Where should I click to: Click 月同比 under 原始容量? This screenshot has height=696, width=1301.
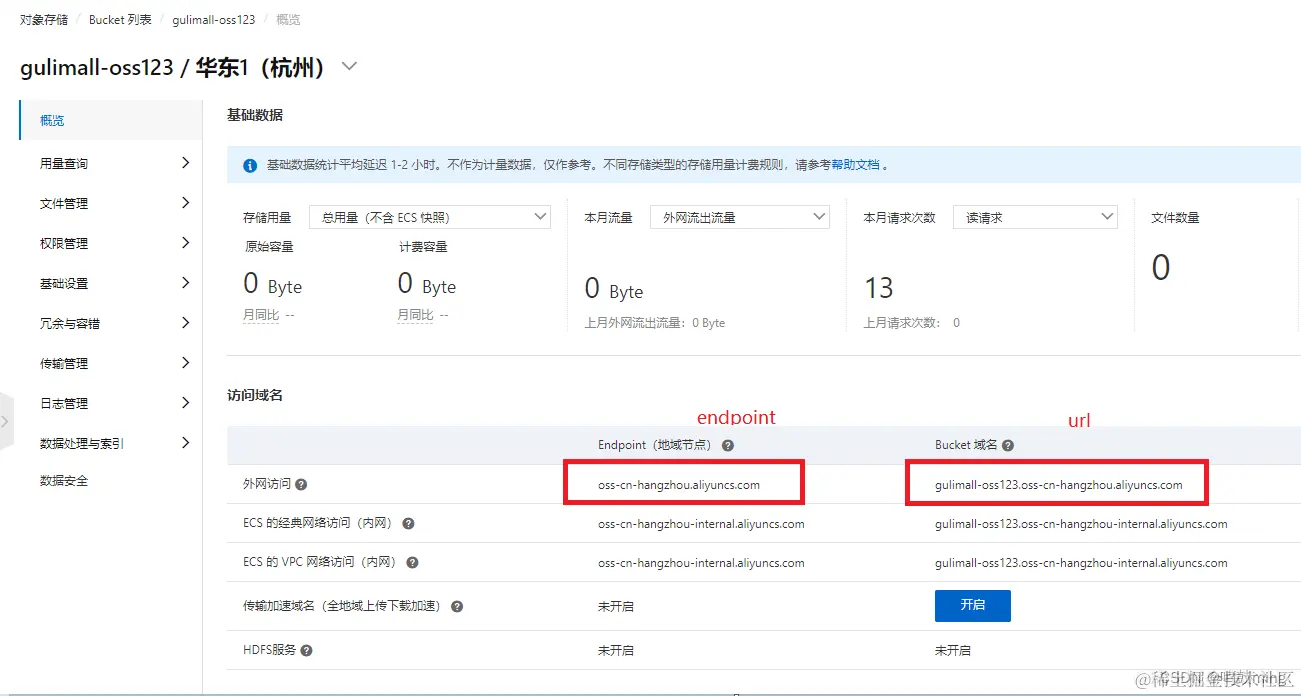coord(262,315)
